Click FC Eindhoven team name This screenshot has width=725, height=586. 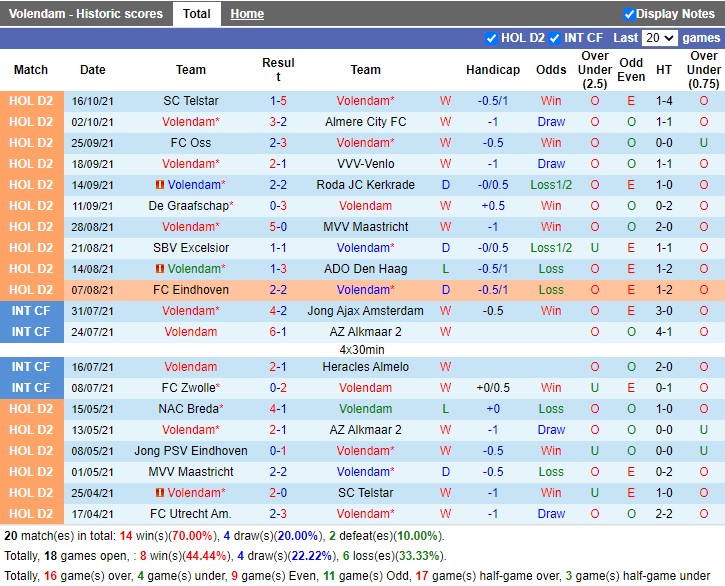(x=190, y=290)
